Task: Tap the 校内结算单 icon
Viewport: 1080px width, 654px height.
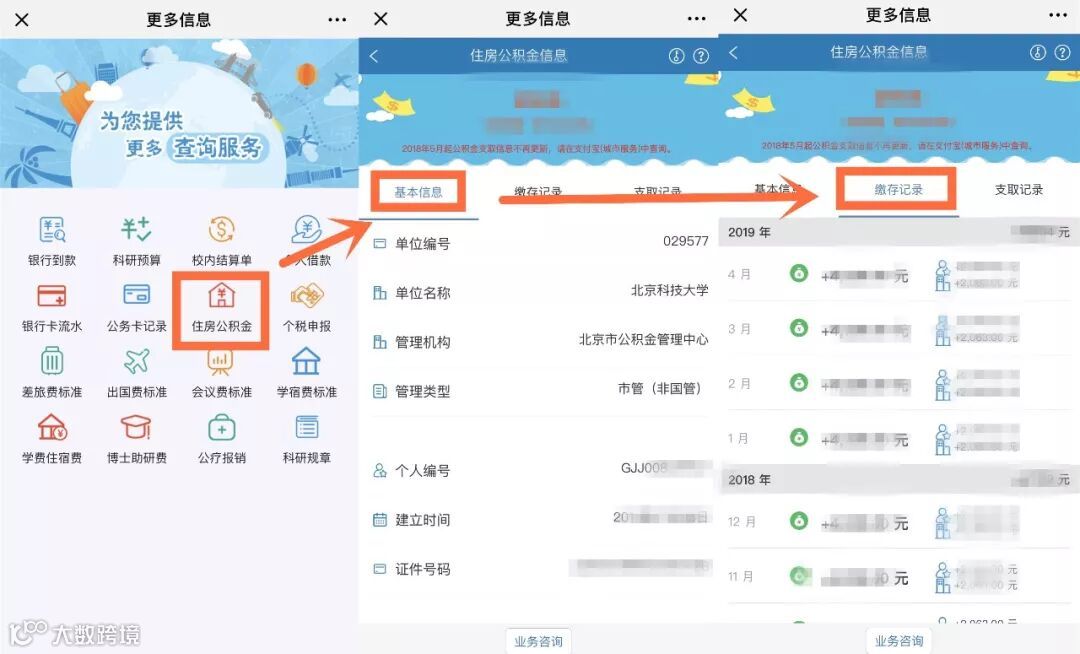Action: click(x=221, y=230)
